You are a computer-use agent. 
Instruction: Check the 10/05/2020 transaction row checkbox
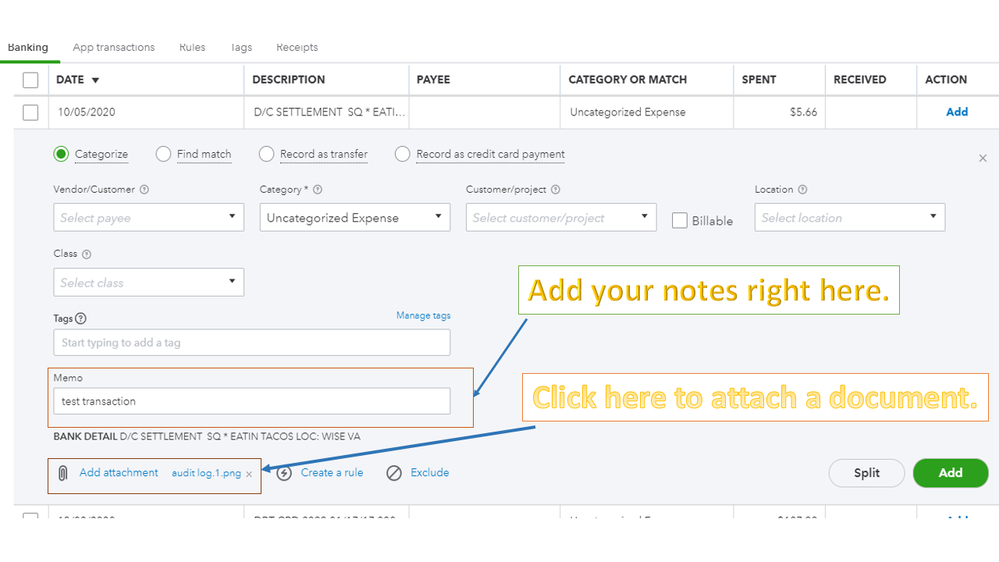(31, 112)
